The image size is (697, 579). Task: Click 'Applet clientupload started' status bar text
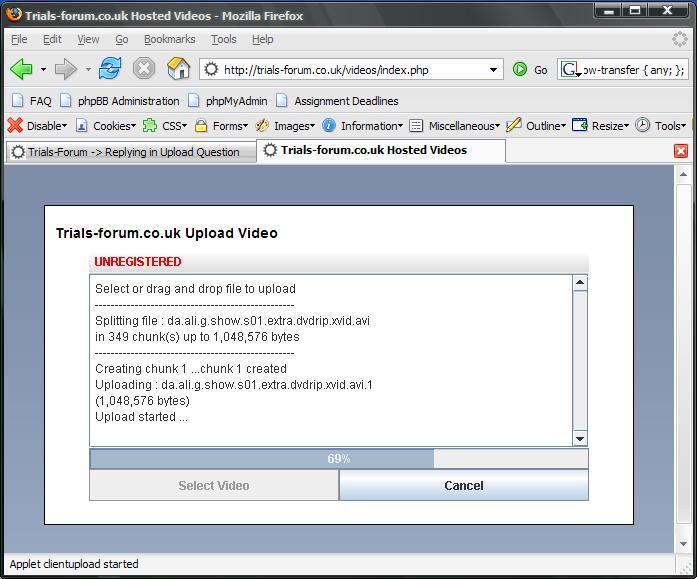click(x=74, y=564)
